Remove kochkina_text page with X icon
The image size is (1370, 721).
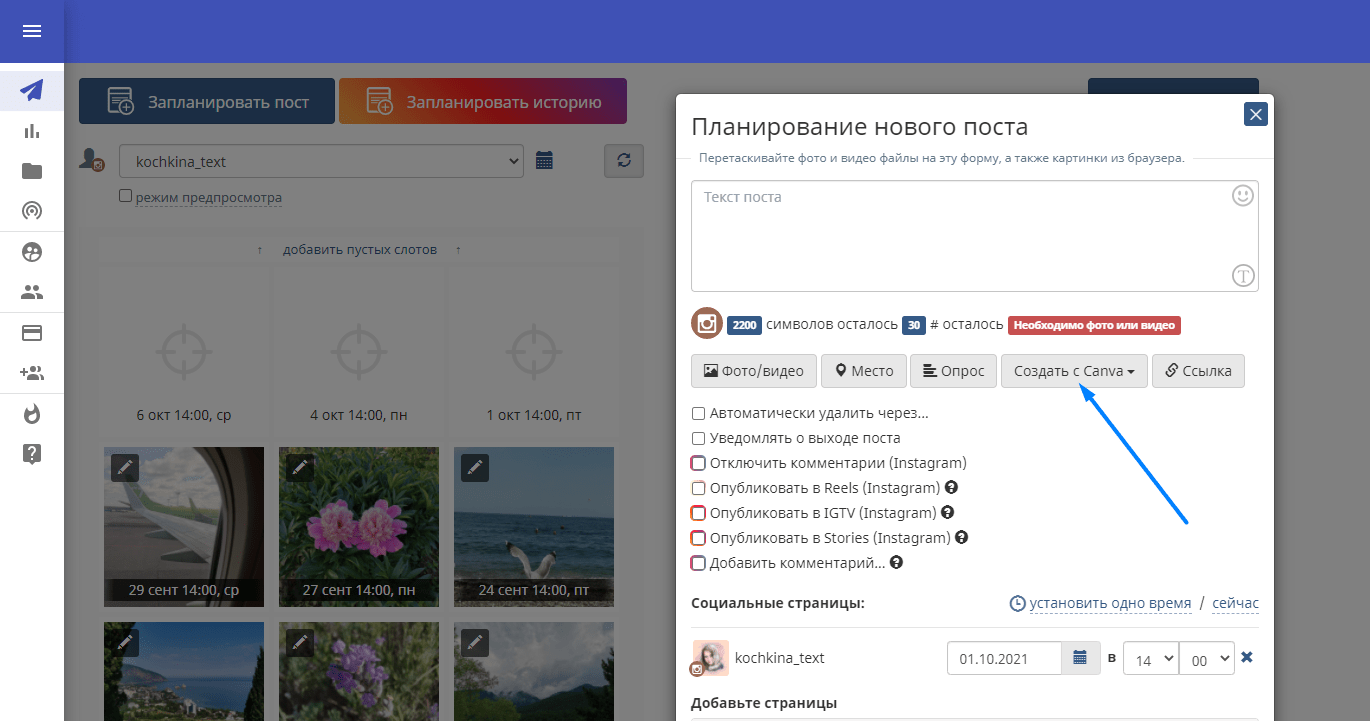[1246, 657]
